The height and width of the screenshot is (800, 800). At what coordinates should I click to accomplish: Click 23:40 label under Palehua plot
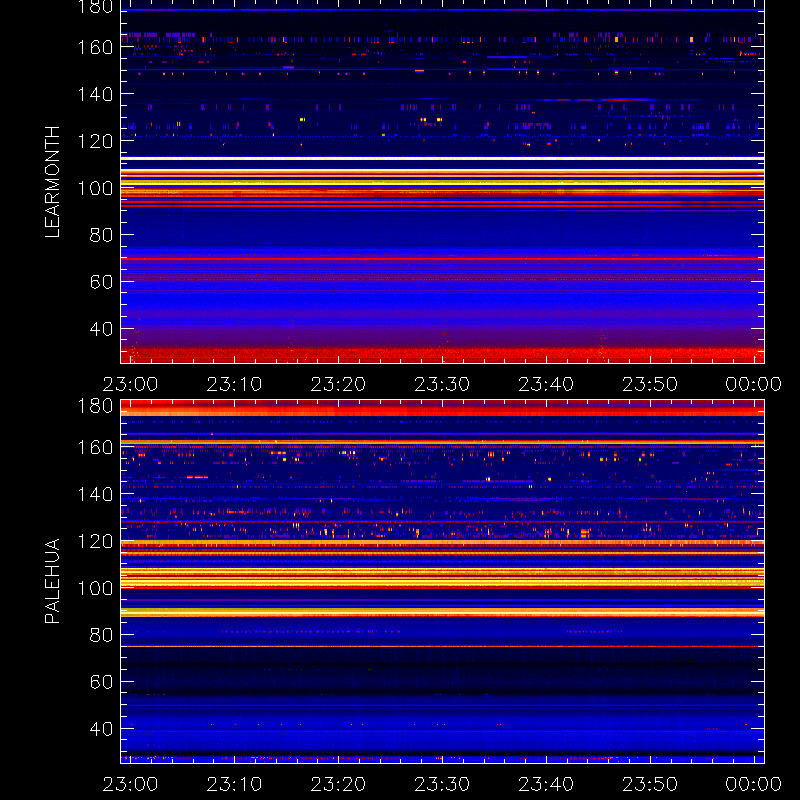pos(546,784)
